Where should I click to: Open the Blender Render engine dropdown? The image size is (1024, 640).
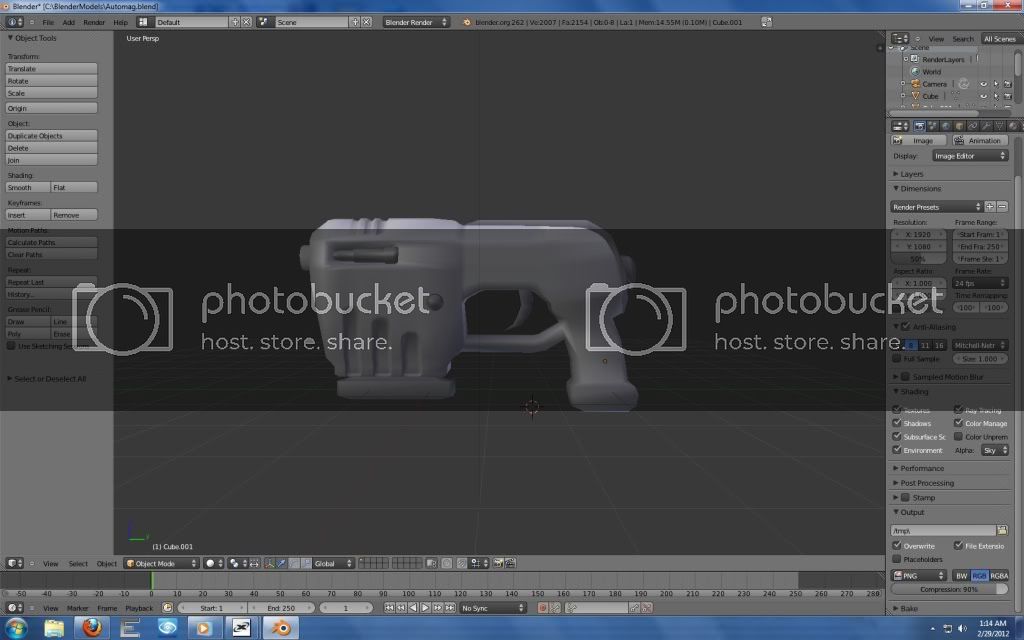point(417,21)
